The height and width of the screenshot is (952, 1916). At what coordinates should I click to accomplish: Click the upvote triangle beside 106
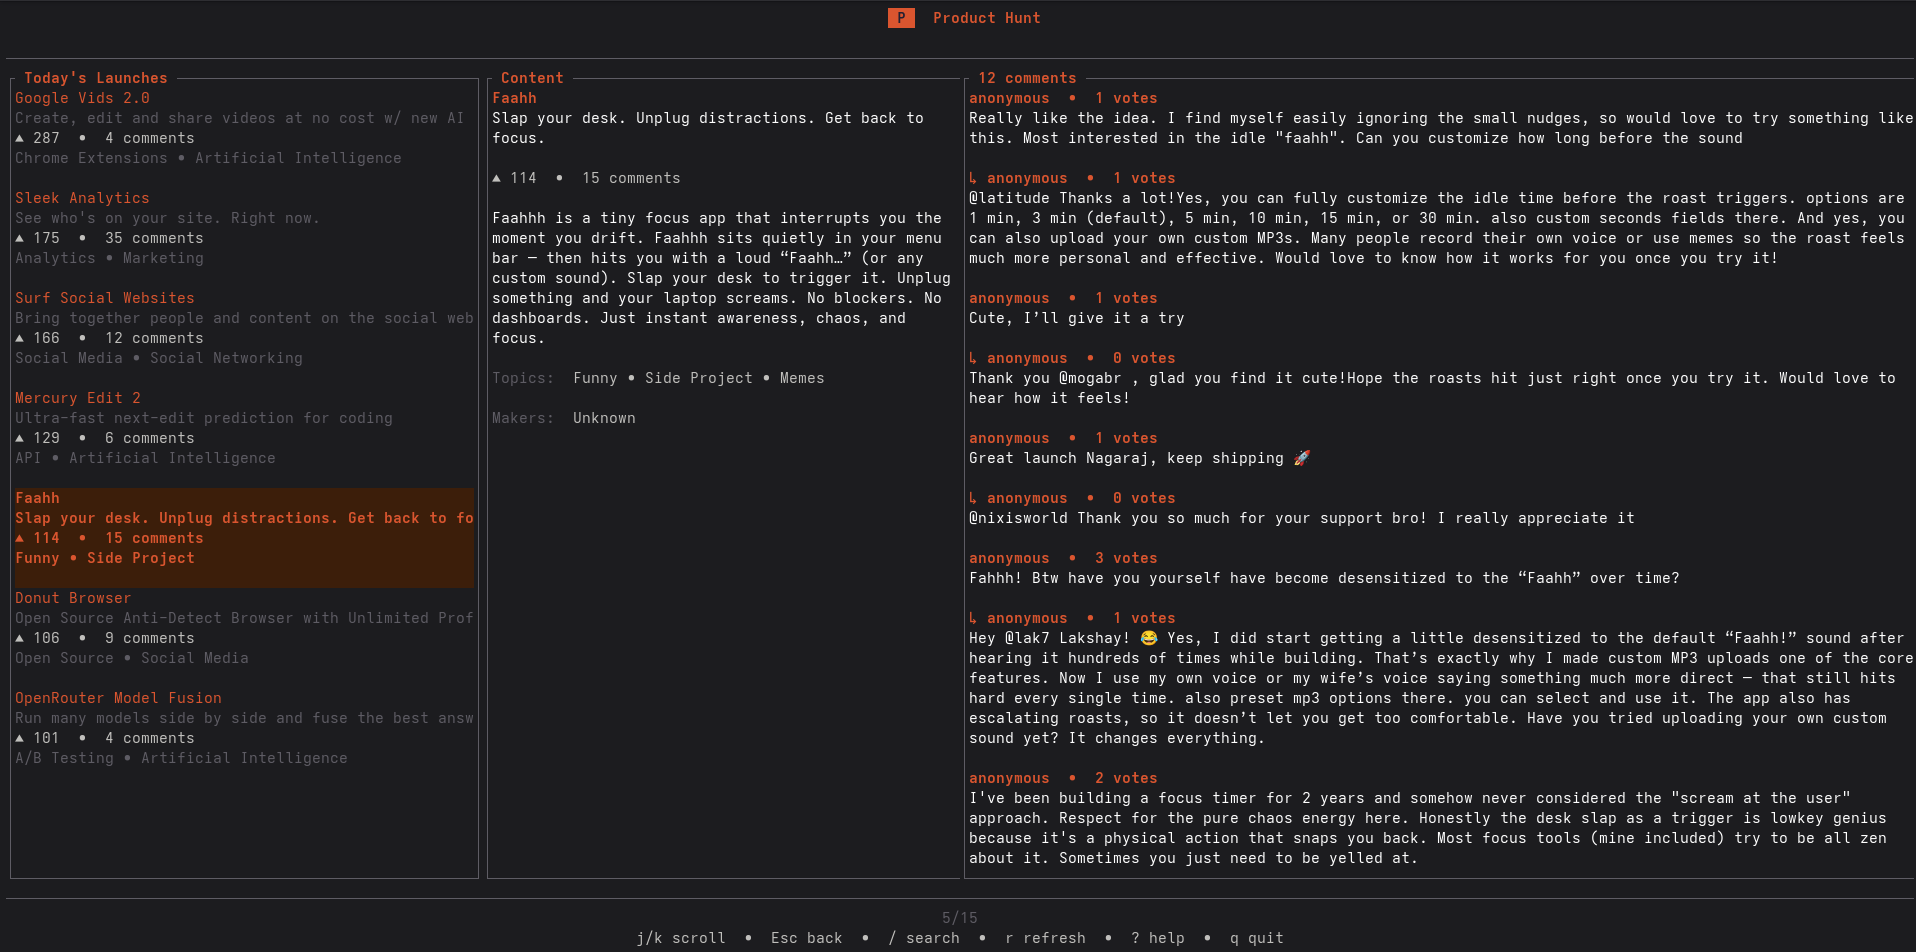19,638
